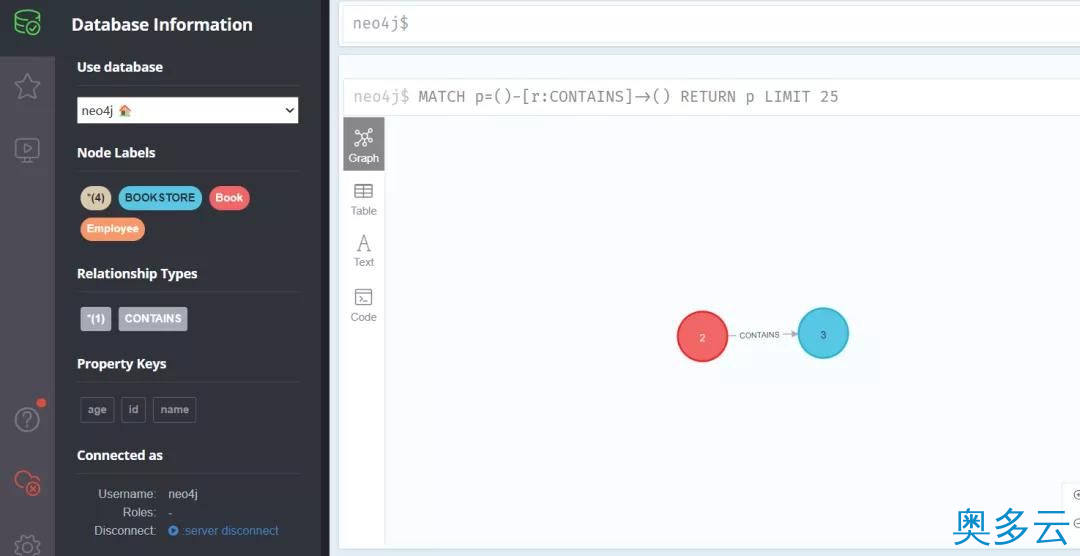The height and width of the screenshot is (556, 1080).
Task: Open the Use database dropdown
Action: pyautogui.click(x=187, y=110)
